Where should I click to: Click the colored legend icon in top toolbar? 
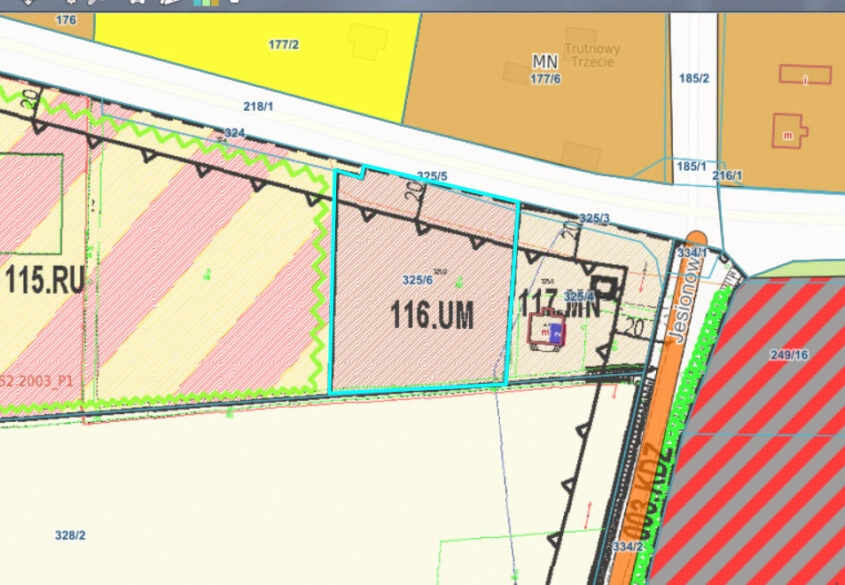[206, 2]
